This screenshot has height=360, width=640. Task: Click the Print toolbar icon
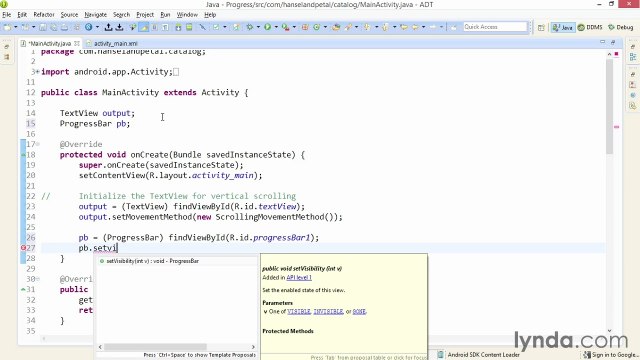point(64,27)
